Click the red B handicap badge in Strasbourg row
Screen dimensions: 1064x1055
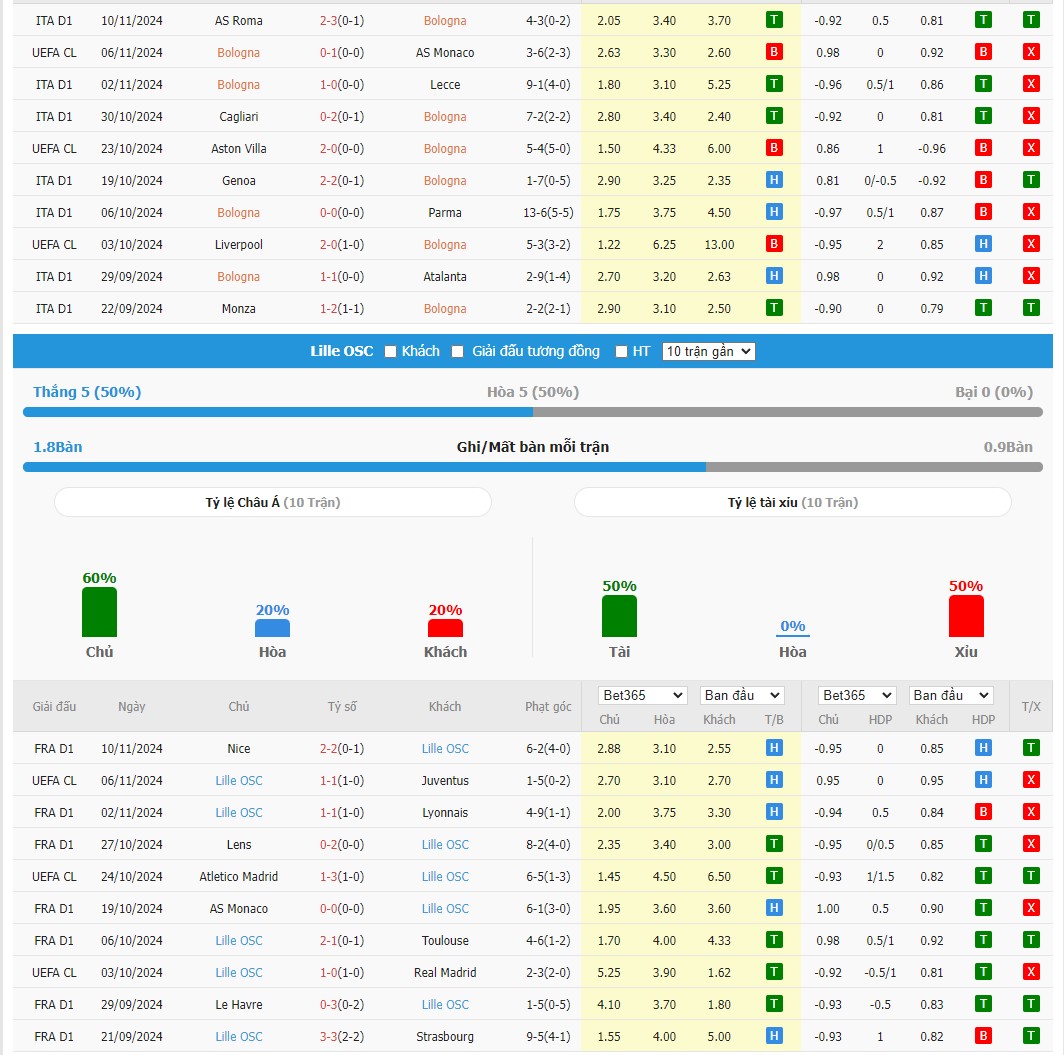point(983,1035)
